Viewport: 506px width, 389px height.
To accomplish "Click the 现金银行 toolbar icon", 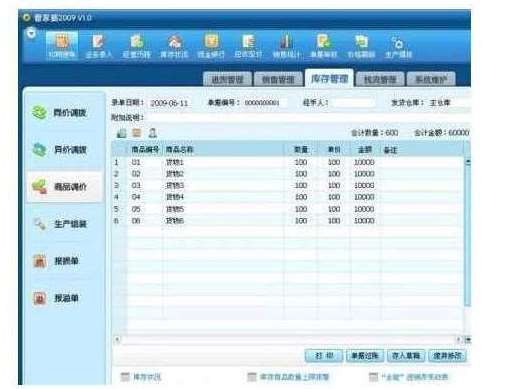I will click(211, 46).
